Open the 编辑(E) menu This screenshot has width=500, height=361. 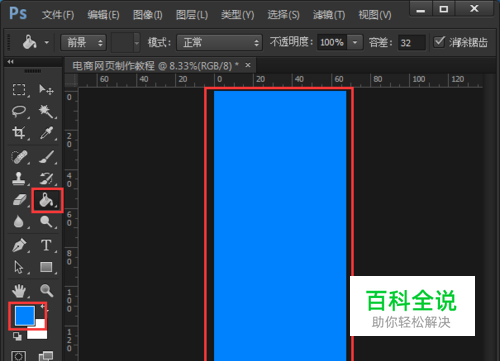tap(103, 15)
